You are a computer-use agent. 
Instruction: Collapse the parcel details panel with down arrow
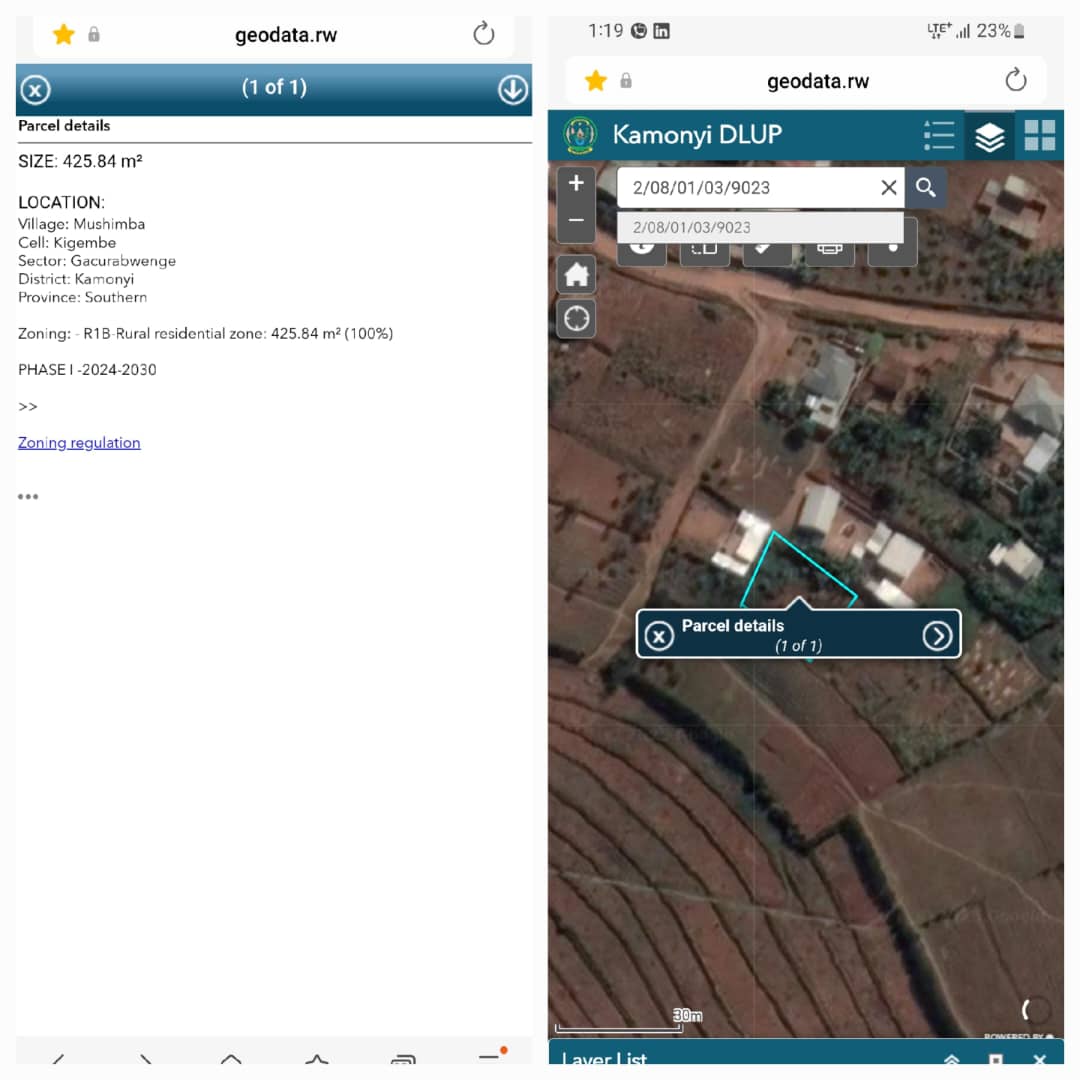pos(512,90)
